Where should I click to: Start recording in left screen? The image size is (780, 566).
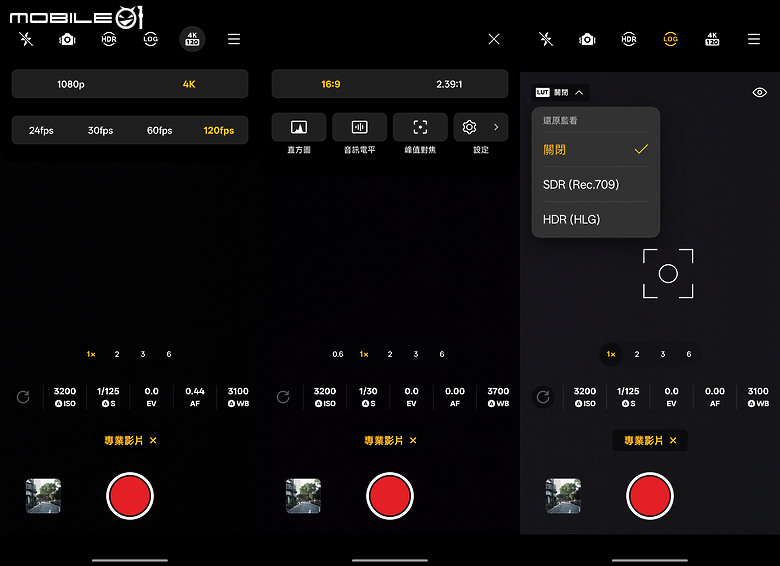(x=130, y=496)
